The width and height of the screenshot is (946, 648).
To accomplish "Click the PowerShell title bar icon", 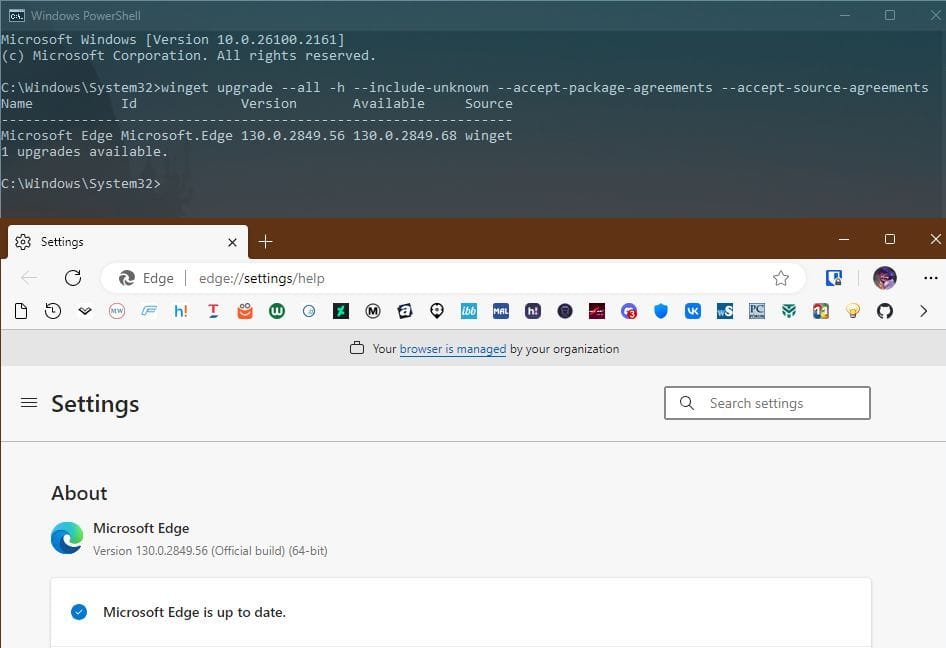I will click(x=16, y=16).
